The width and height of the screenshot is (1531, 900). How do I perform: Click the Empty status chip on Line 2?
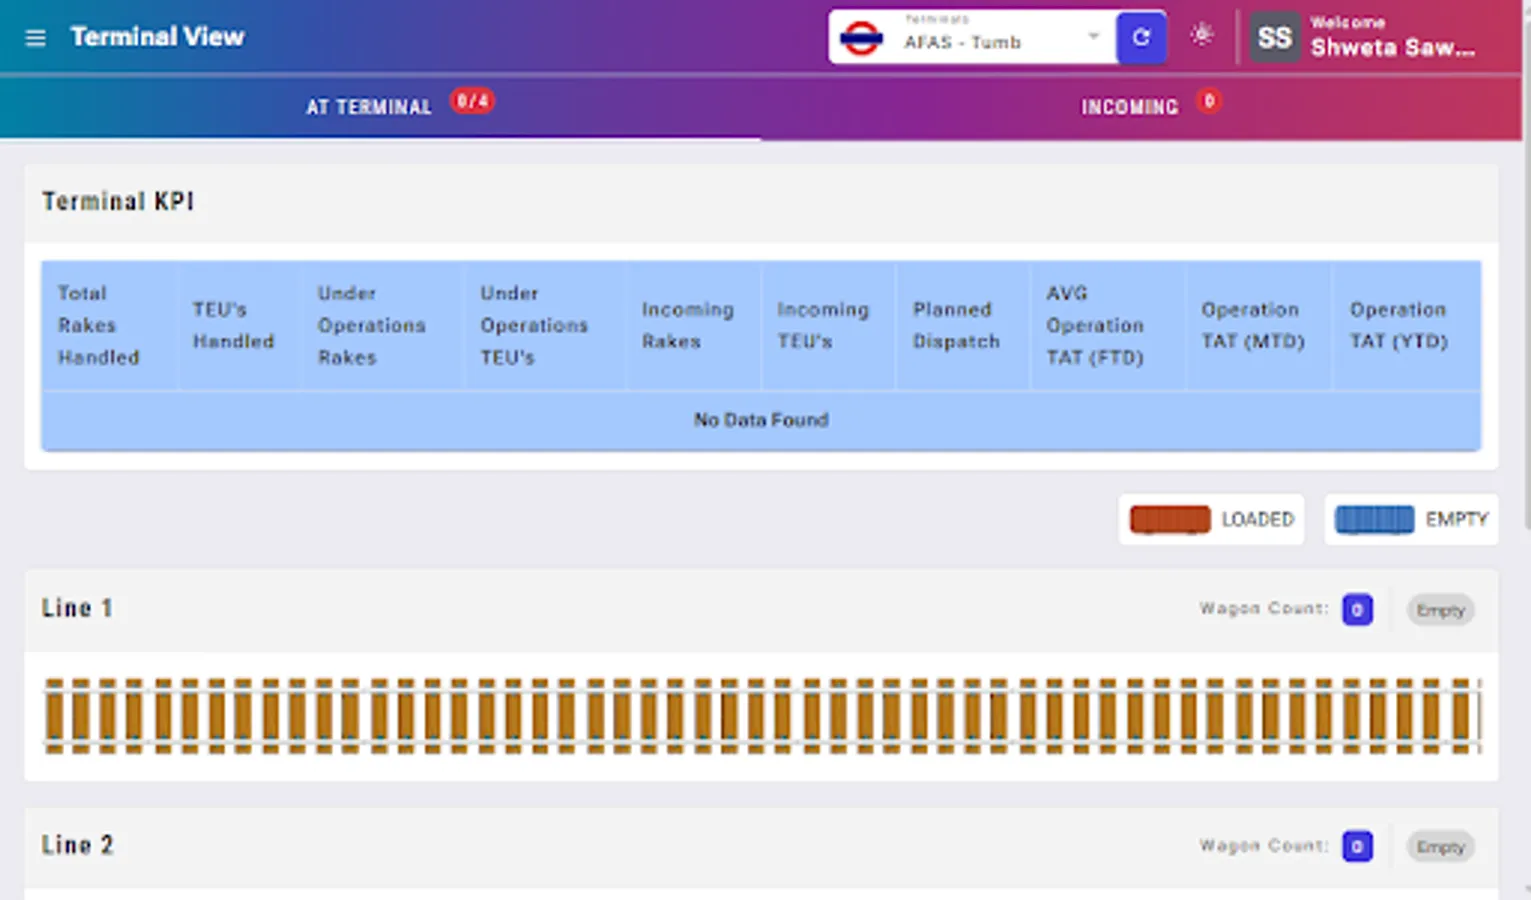1440,847
